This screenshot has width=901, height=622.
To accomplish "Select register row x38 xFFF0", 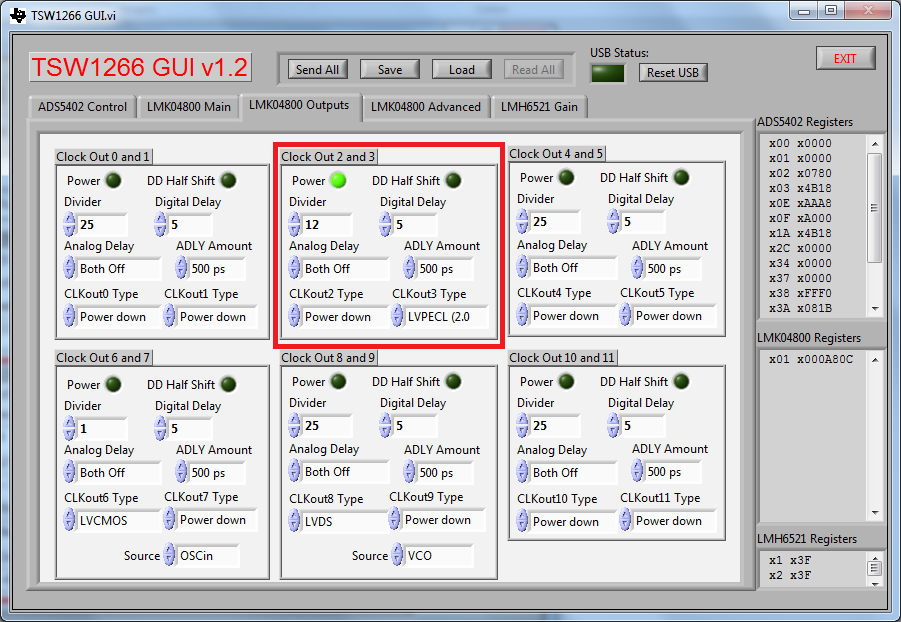I will [x=800, y=293].
